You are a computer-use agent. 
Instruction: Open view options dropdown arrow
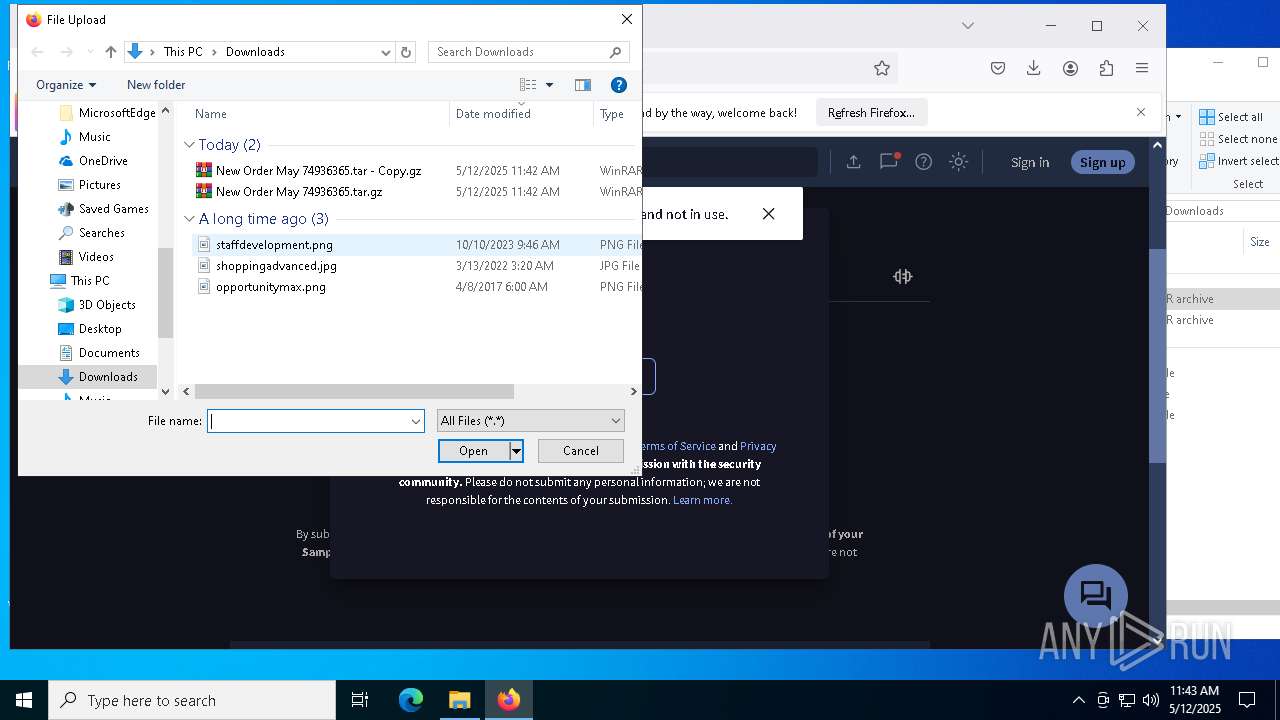pos(549,85)
